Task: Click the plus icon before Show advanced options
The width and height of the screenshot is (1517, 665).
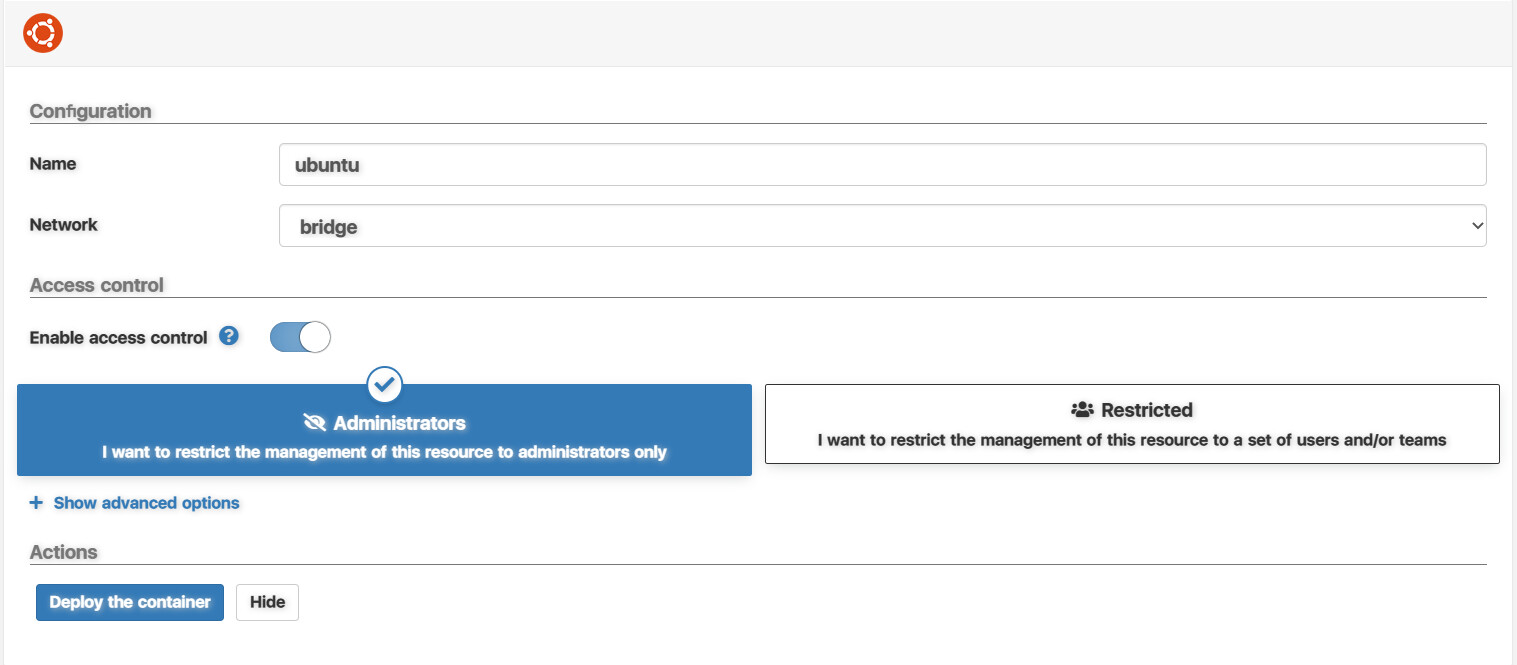Action: pos(36,503)
